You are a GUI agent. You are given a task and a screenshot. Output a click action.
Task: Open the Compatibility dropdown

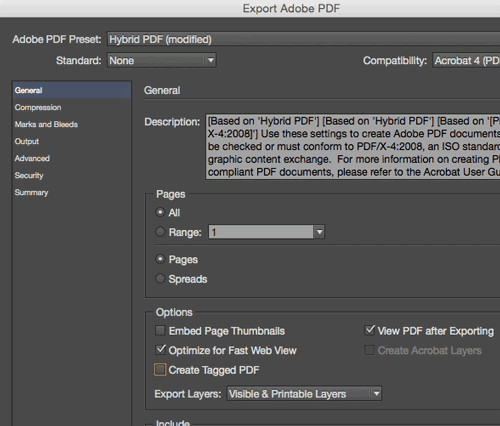pos(466,60)
